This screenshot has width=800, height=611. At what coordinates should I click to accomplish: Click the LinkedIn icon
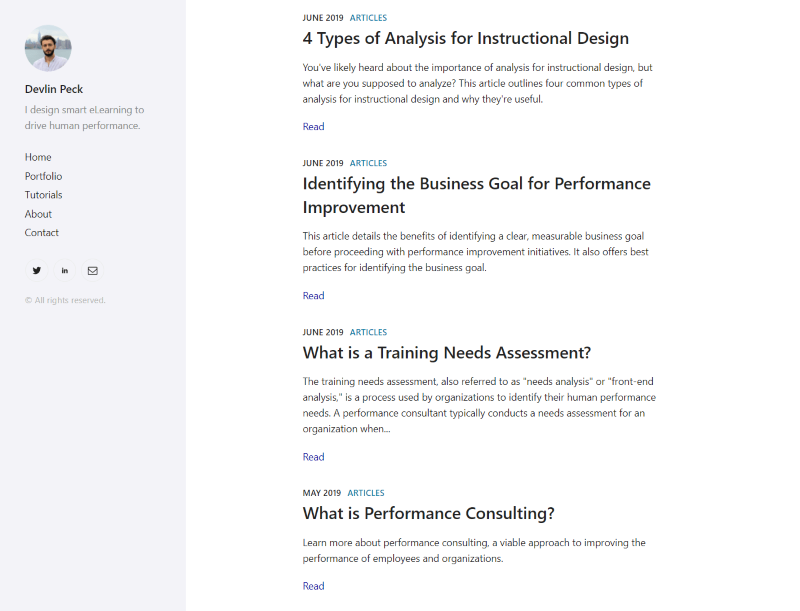pyautogui.click(x=64, y=270)
